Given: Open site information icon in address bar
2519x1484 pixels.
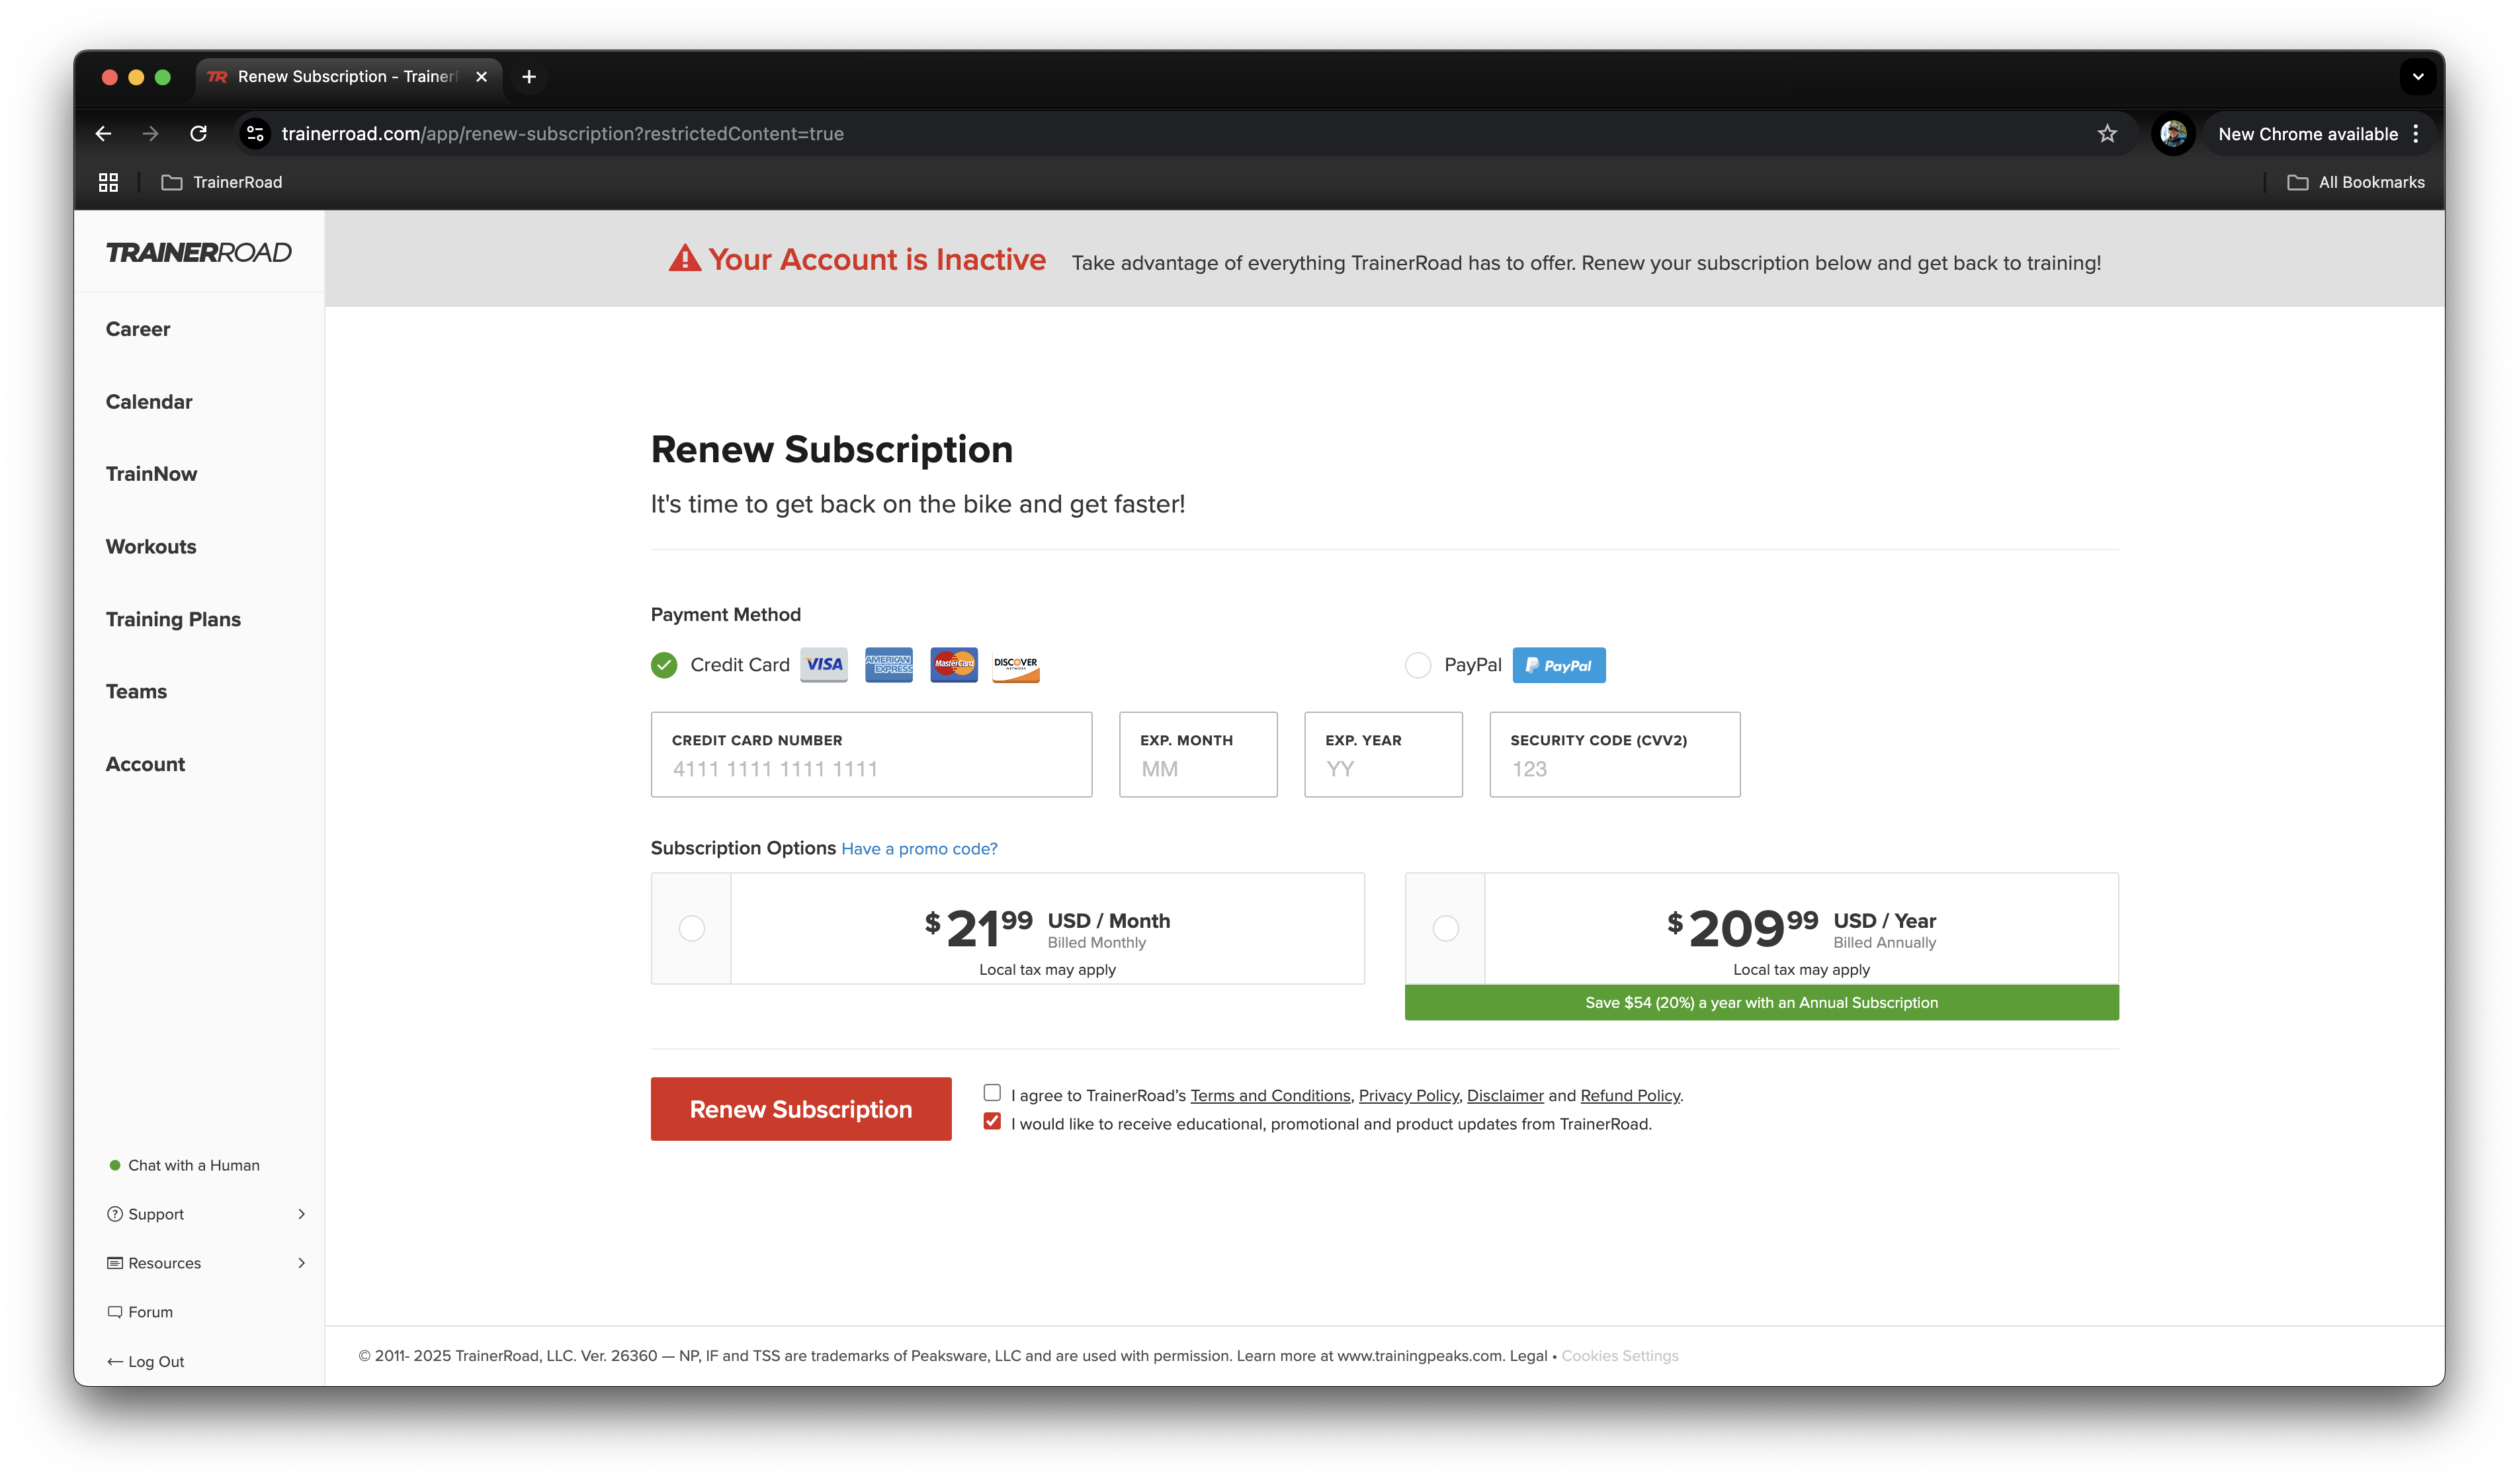Looking at the screenshot, I should click(256, 133).
